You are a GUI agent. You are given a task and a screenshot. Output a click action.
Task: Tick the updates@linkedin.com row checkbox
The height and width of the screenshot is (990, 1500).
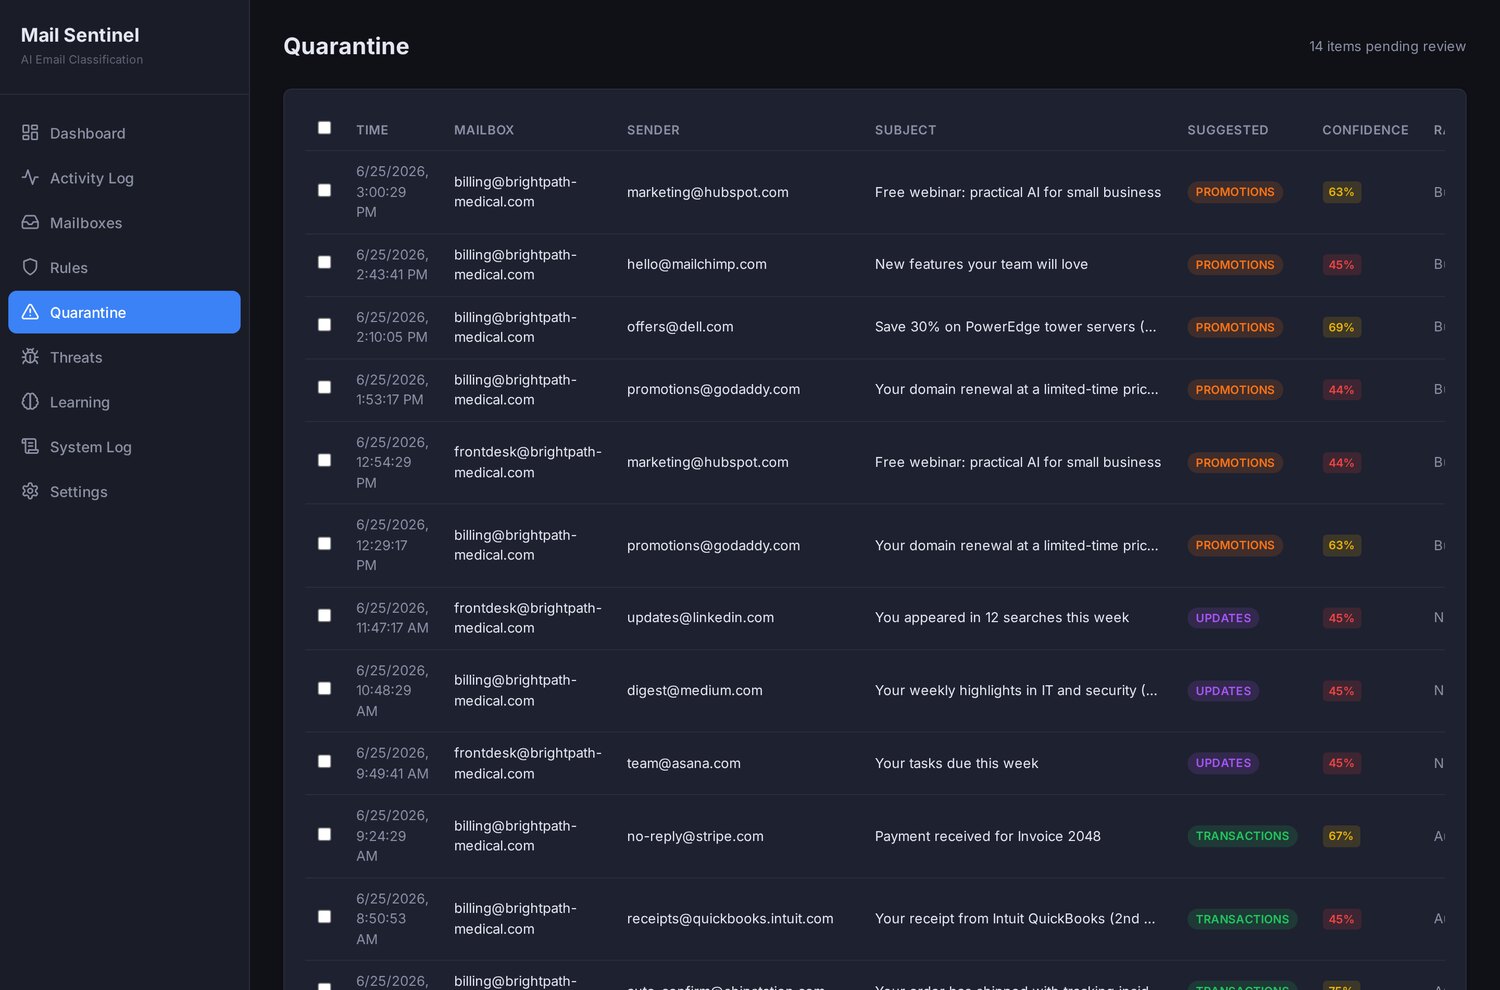[324, 616]
